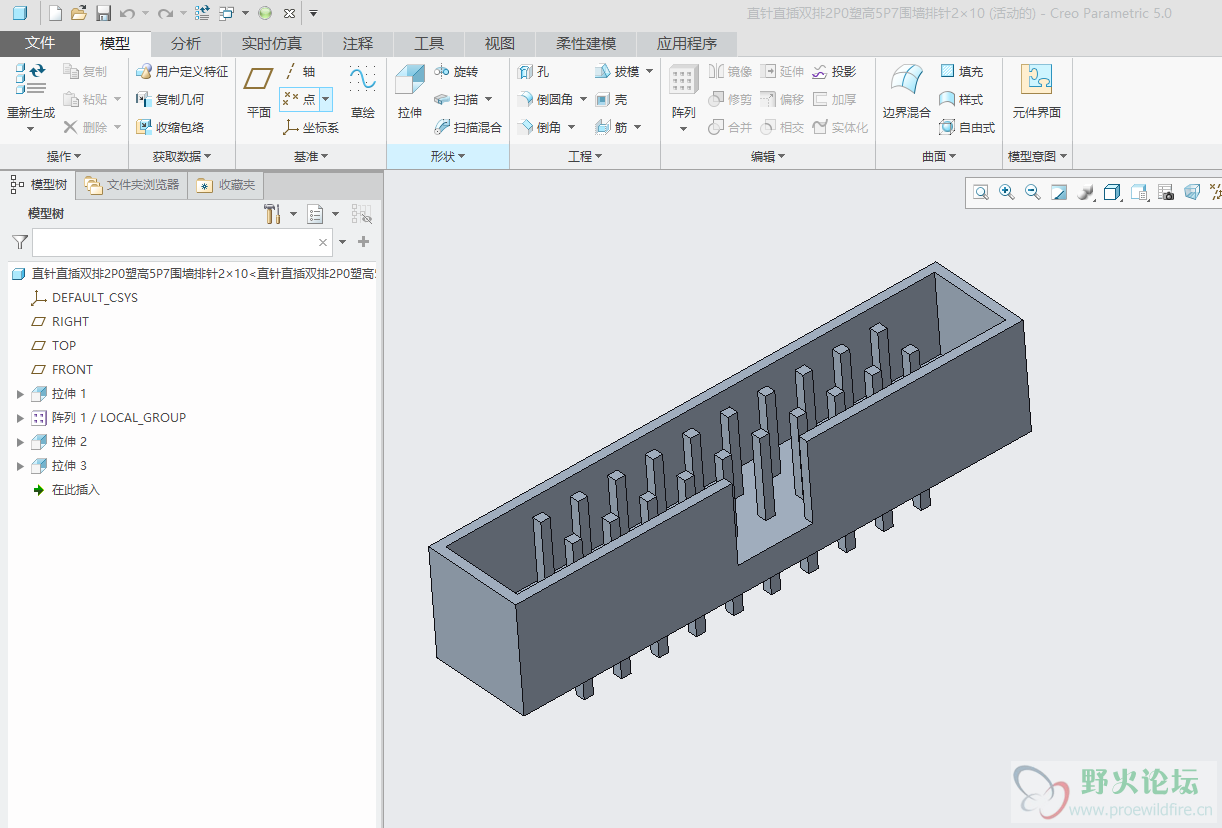This screenshot has height=828, width=1222.
Task: Click the Component Interface (元件界面) icon
Action: [1036, 92]
